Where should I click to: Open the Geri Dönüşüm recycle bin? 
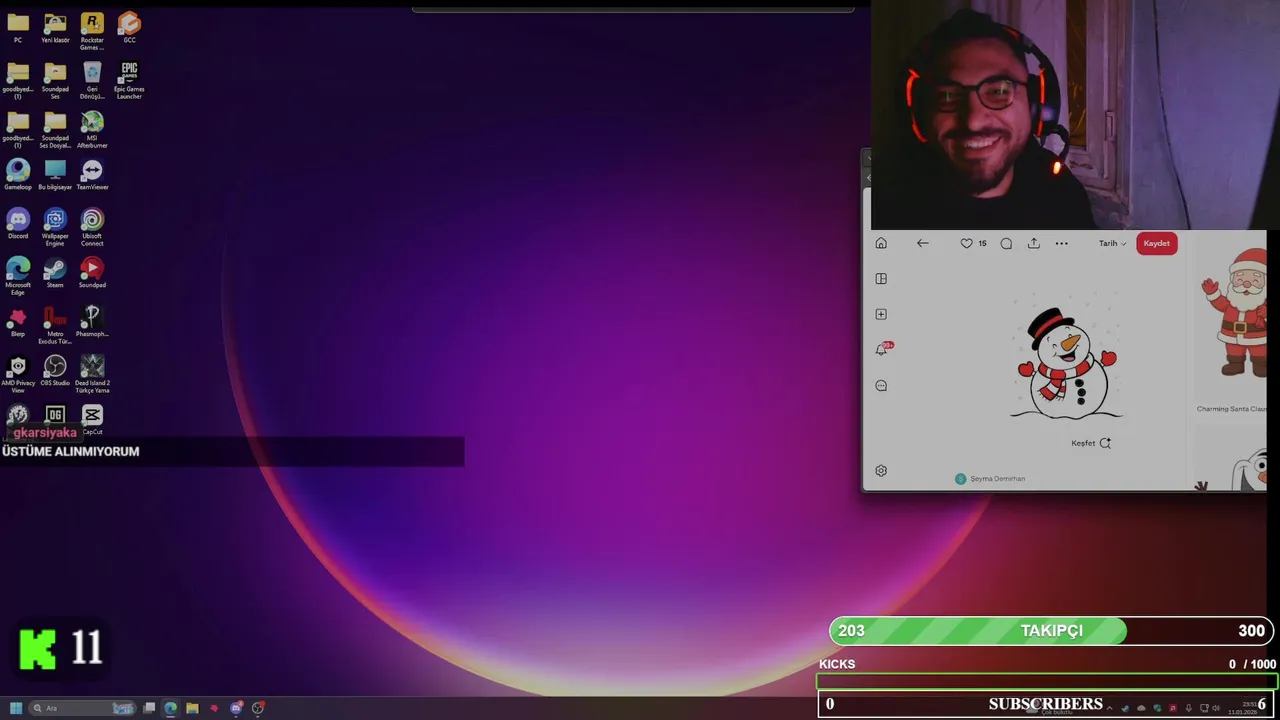coord(92,79)
